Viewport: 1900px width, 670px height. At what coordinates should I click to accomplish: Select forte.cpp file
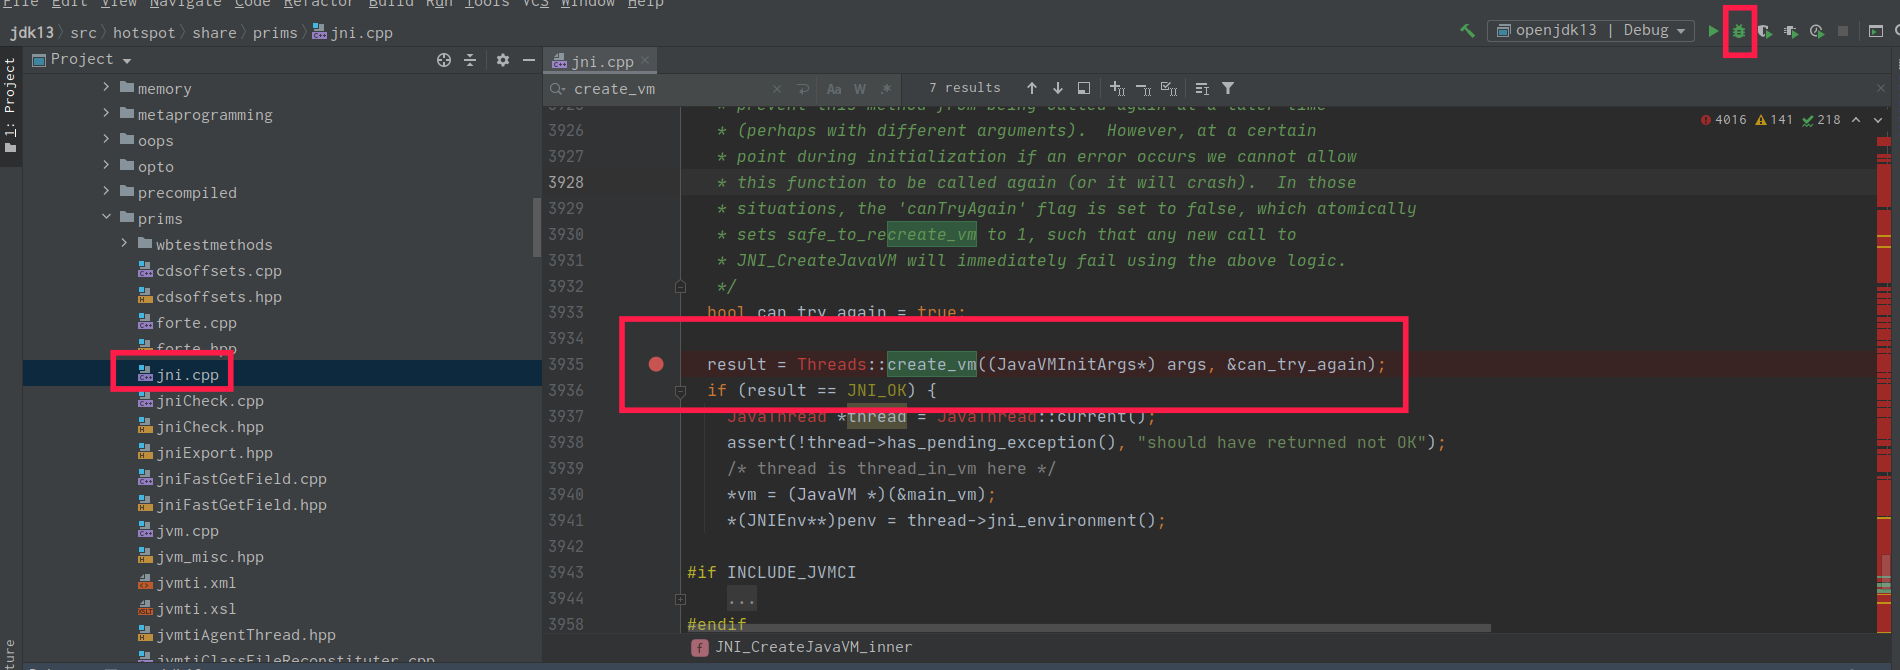click(188, 323)
